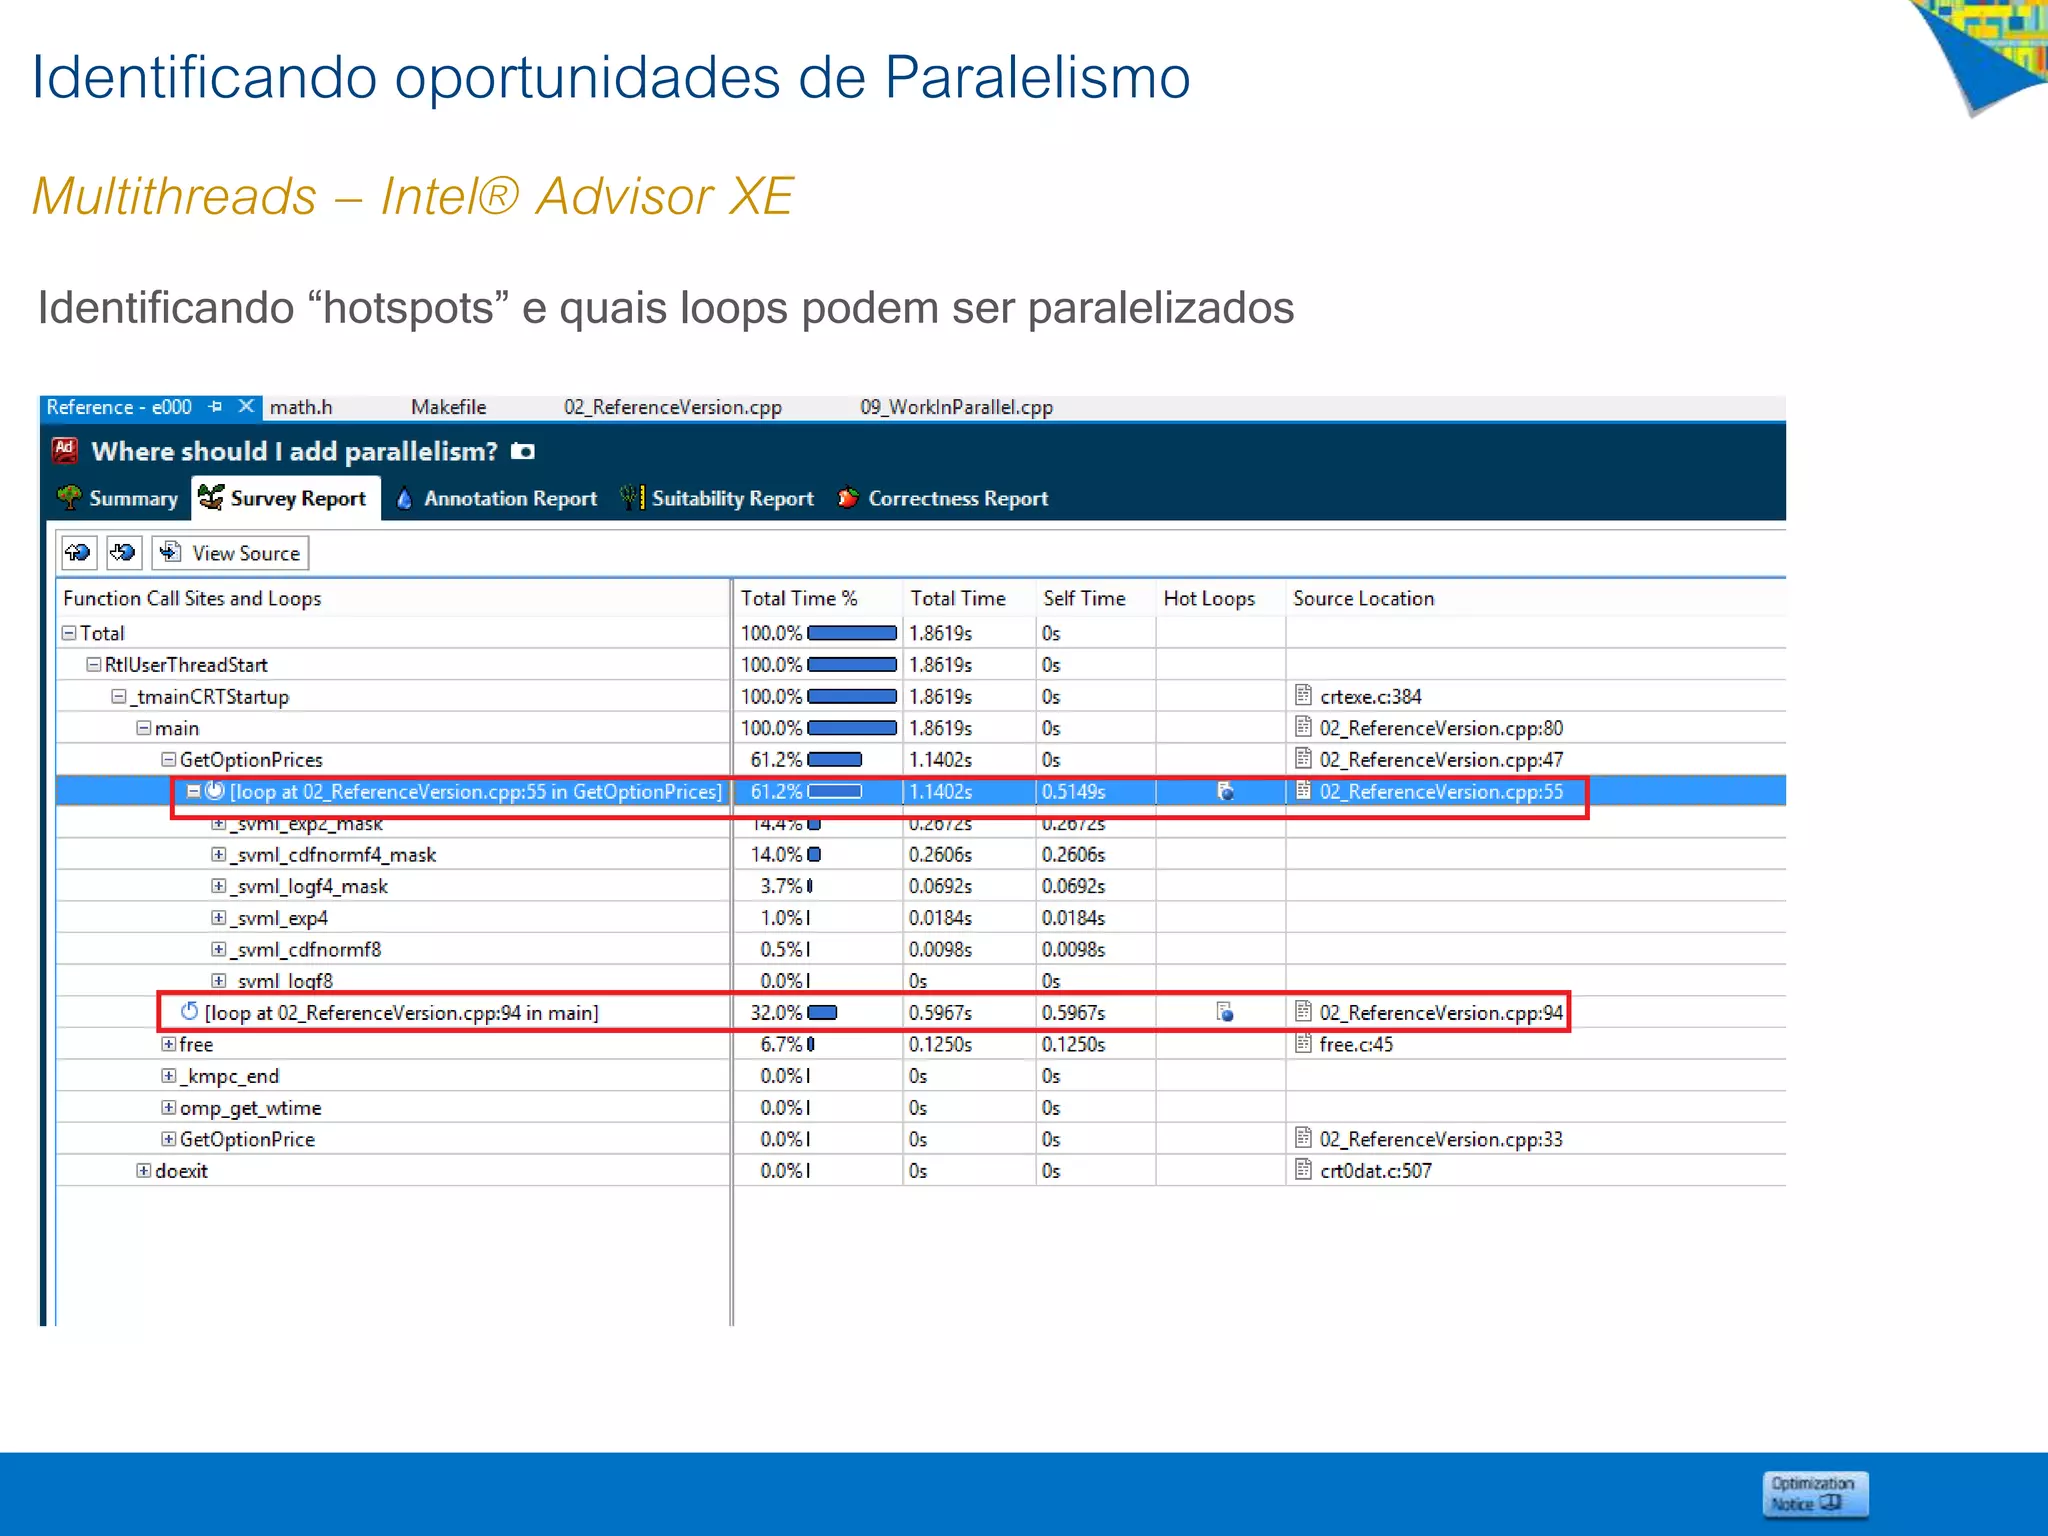Select the loop at 02_ReferenceVersion.cpp:94 row
This screenshot has width=2048, height=1536.
[x=920, y=1013]
